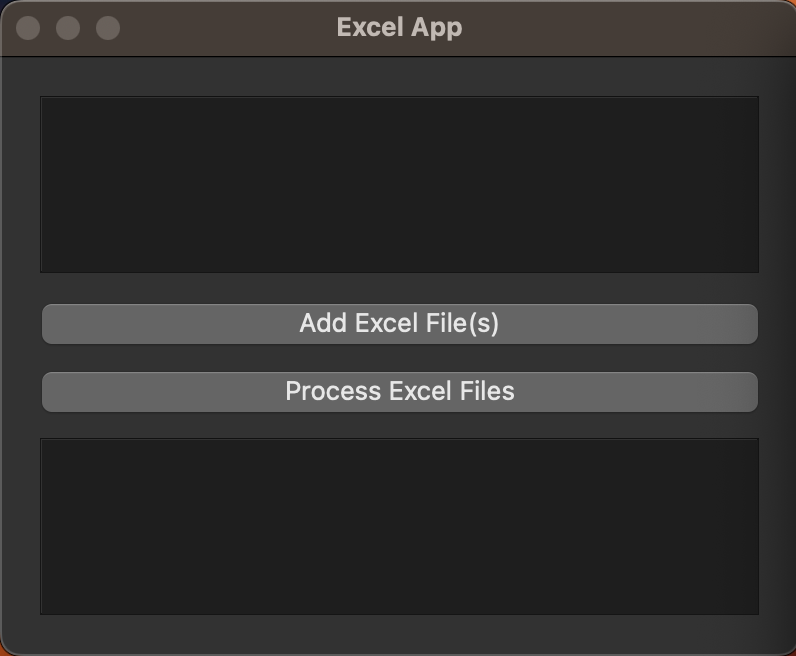Close the Excel App window

click(x=28, y=27)
